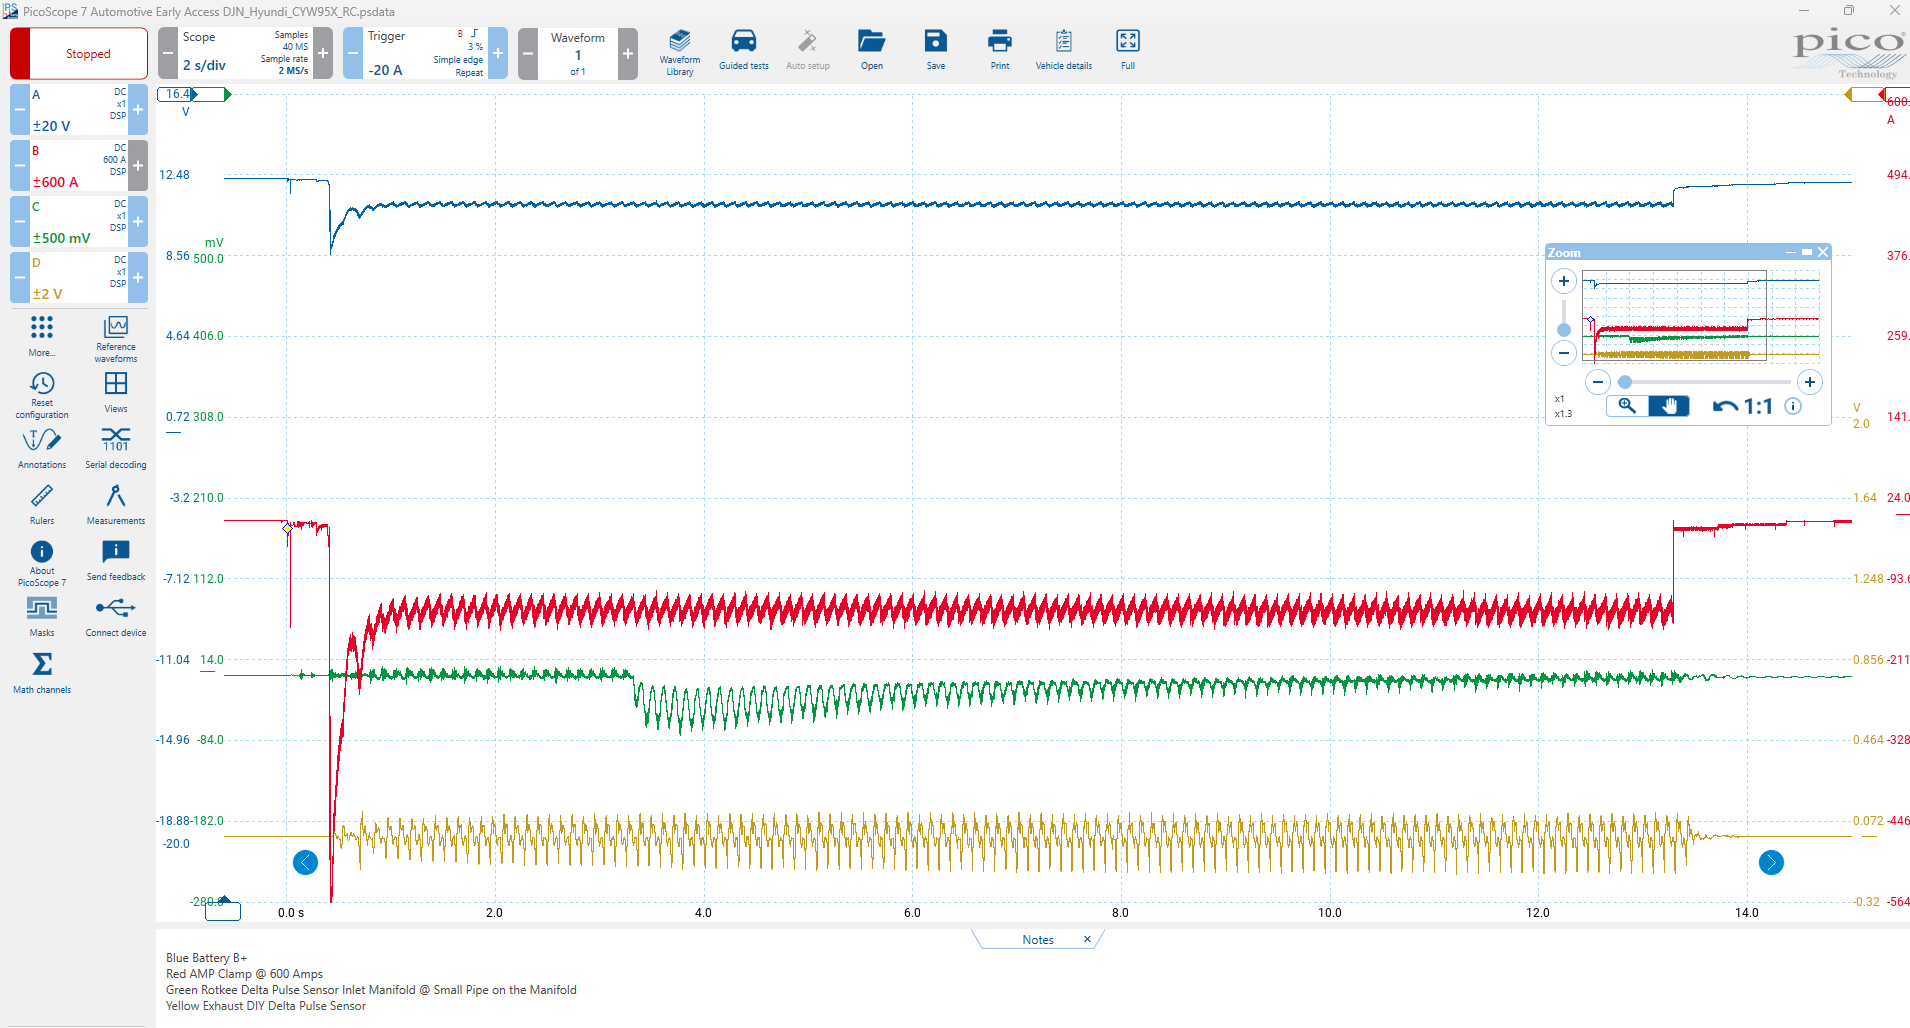This screenshot has height=1028, width=1910.
Task: Select magnifier zoom mode in Zoom panel
Action: pyautogui.click(x=1627, y=406)
